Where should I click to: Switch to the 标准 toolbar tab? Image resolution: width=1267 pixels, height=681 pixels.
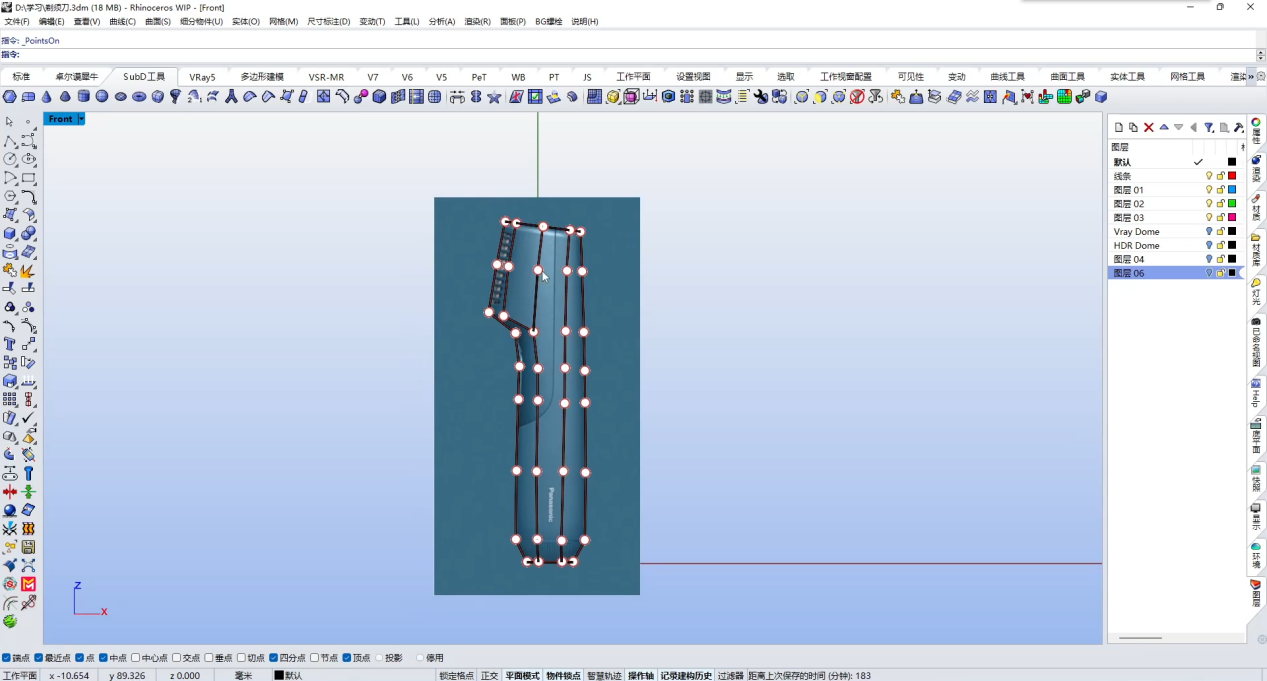click(21, 77)
